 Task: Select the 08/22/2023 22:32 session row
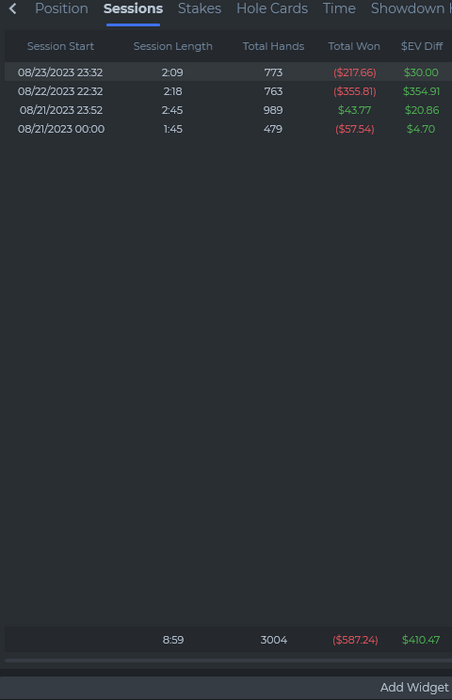pyautogui.click(x=228, y=91)
